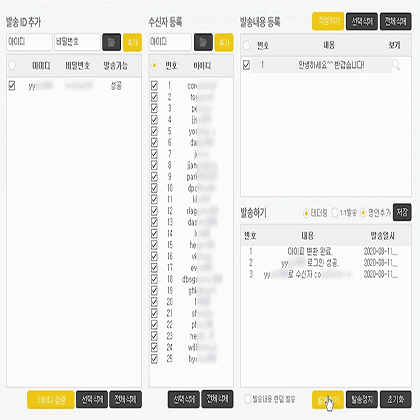Select the 1:1발송 radio option
Image resolution: width=420 pixels, height=420 pixels.
(x=335, y=213)
